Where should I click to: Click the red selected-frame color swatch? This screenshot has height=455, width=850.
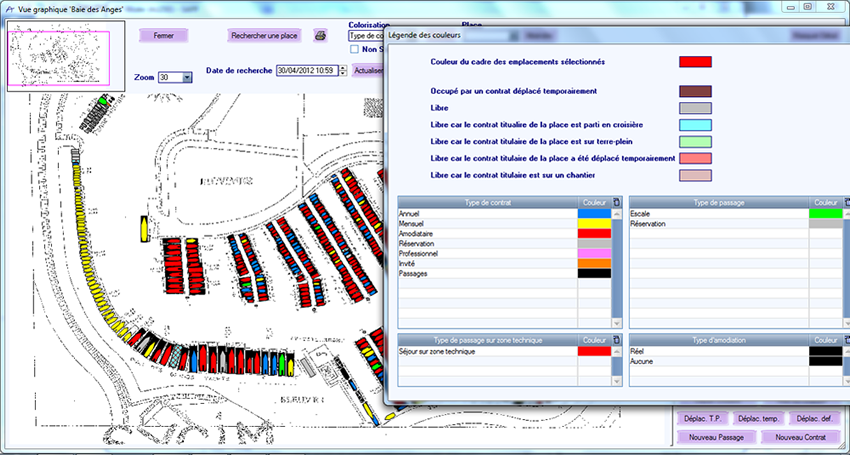(695, 62)
